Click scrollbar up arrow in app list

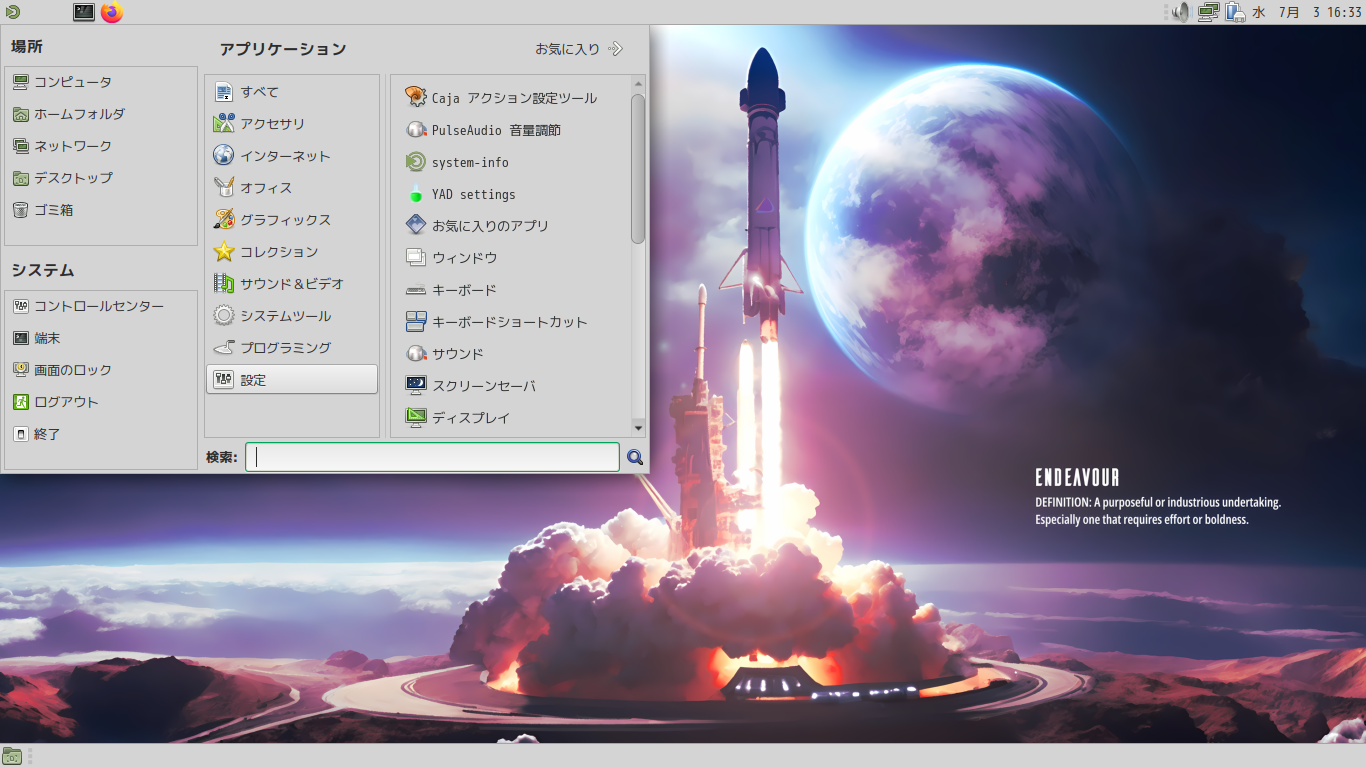(x=638, y=84)
